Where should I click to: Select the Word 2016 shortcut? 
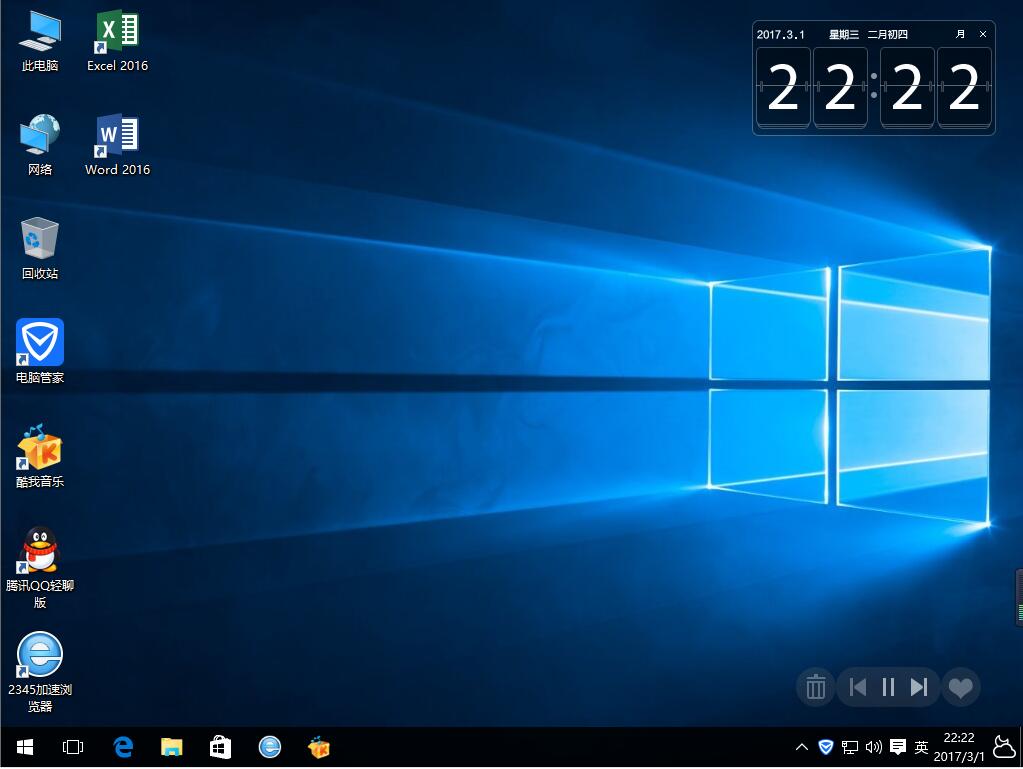click(x=117, y=144)
